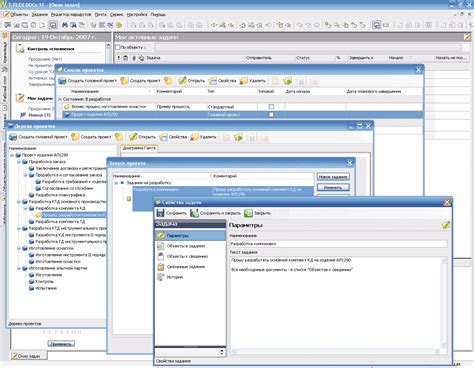Collapse Разработка КТД основного производства node
The width and height of the screenshot is (474, 368).
[19, 202]
